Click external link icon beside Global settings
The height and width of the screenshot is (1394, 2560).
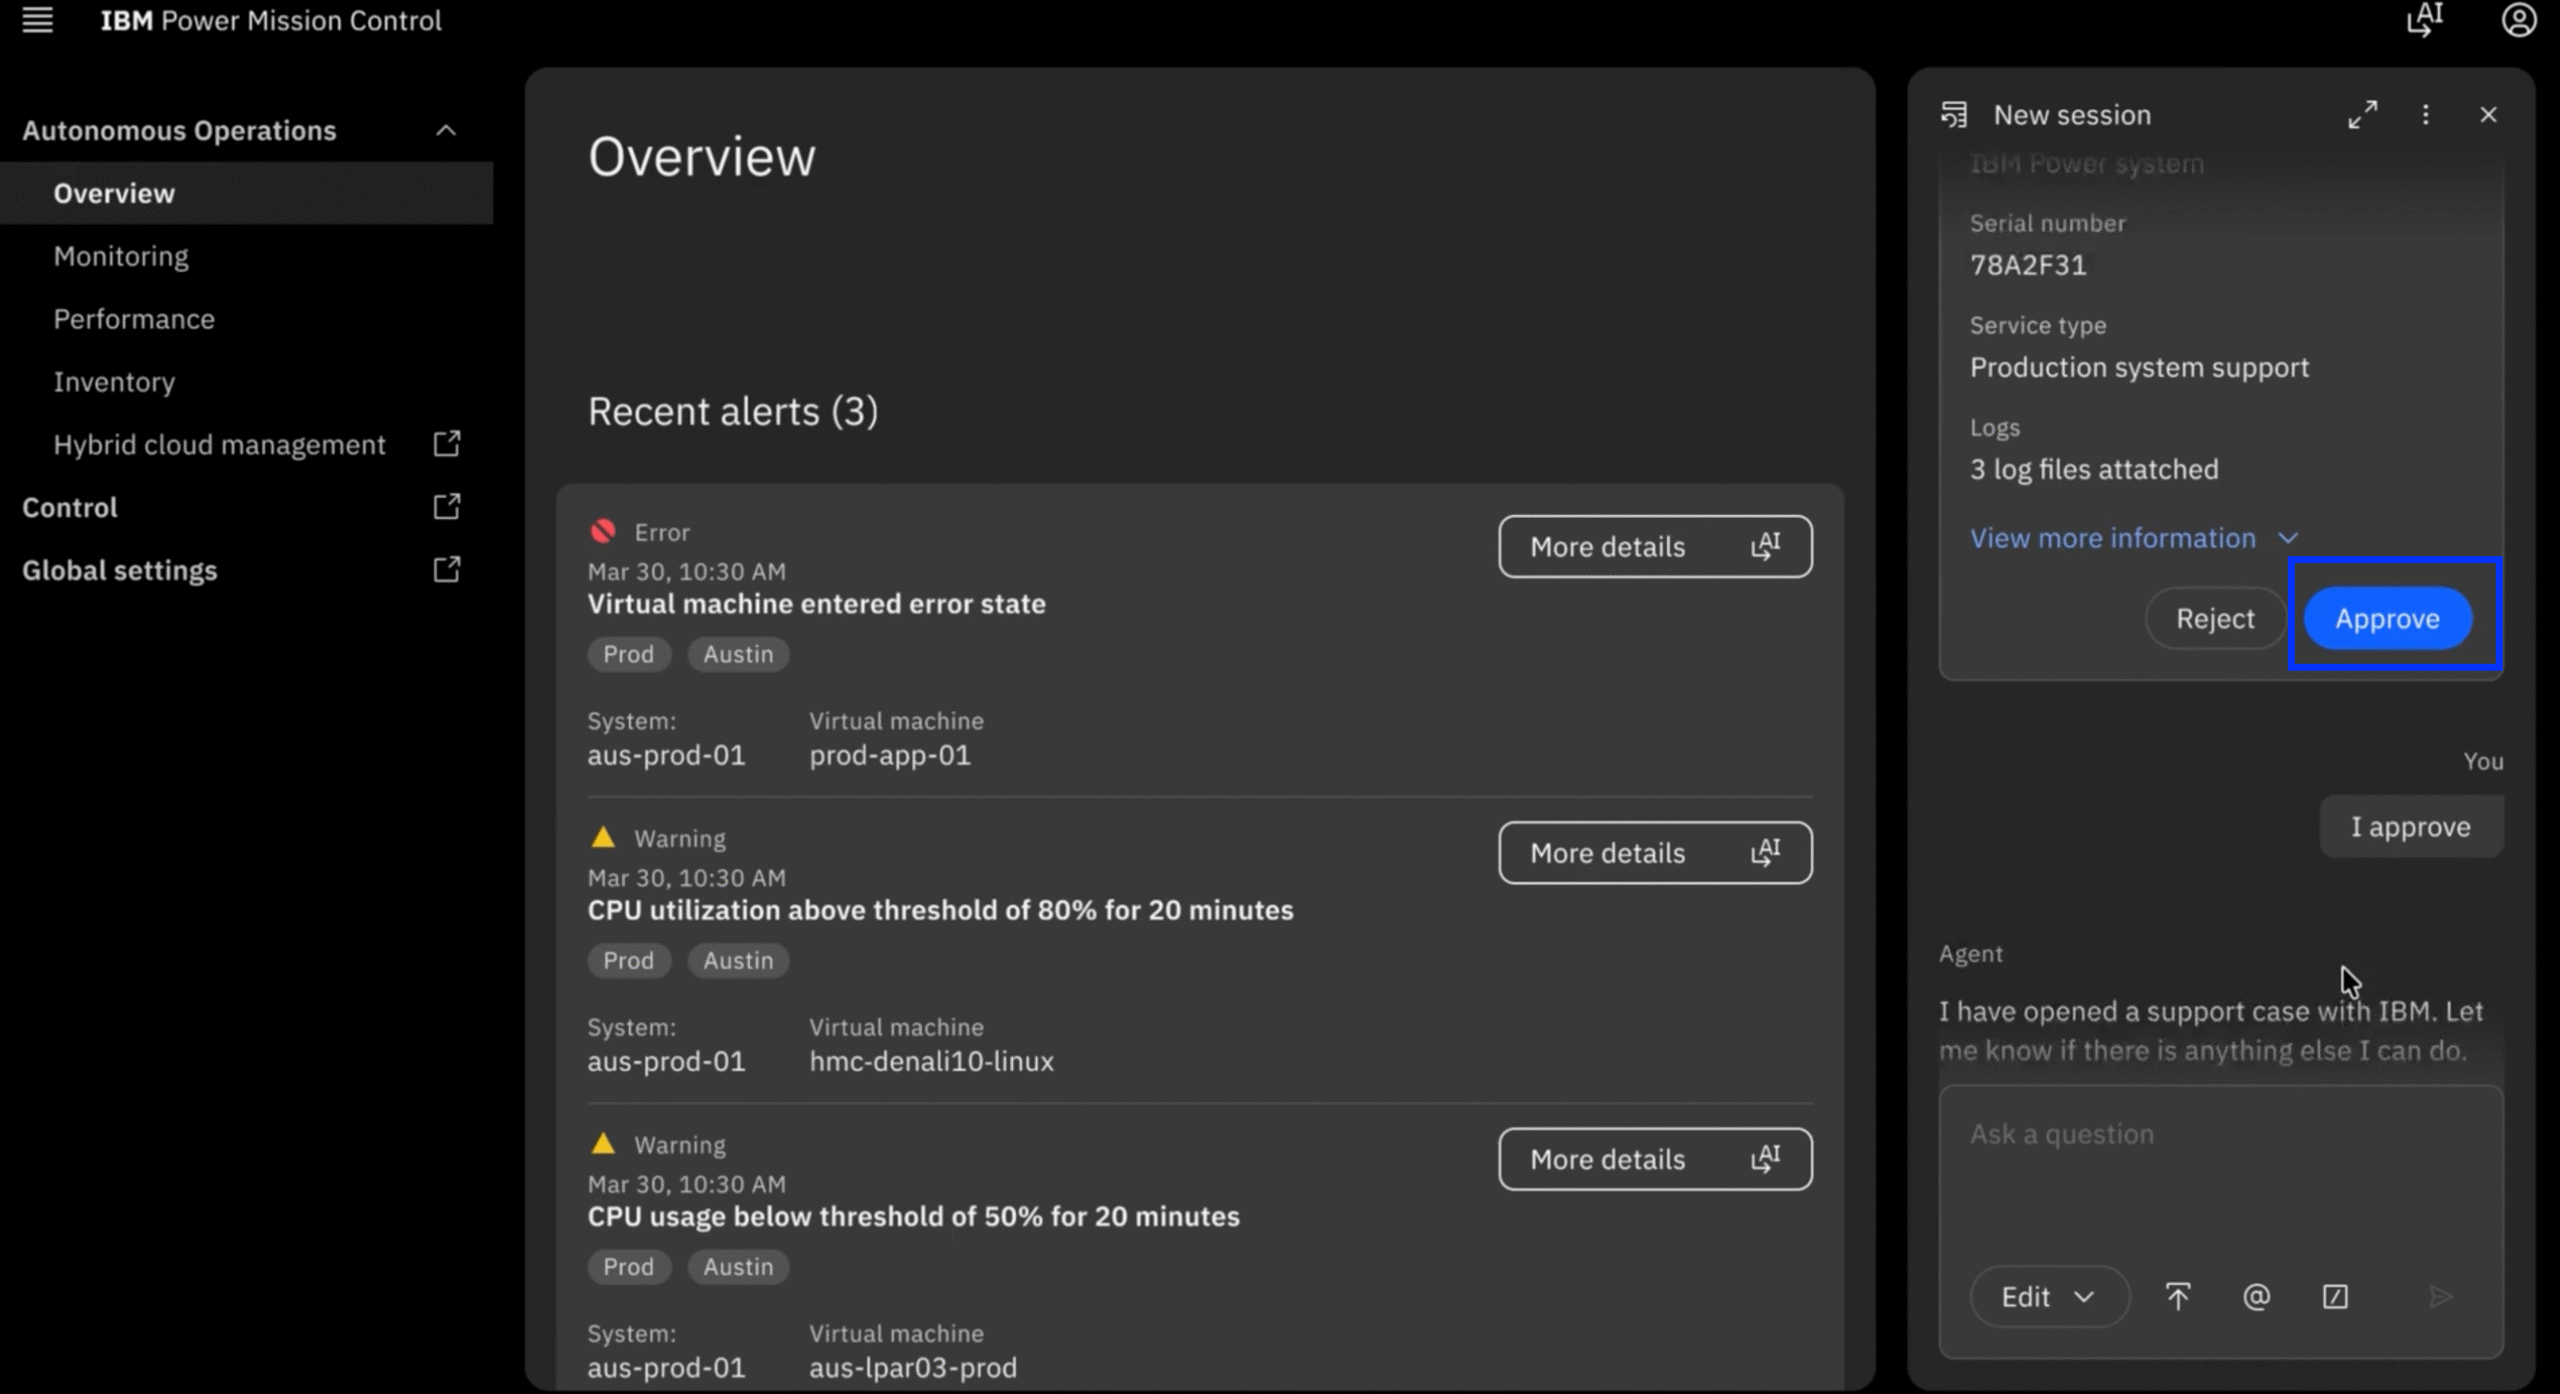click(447, 570)
